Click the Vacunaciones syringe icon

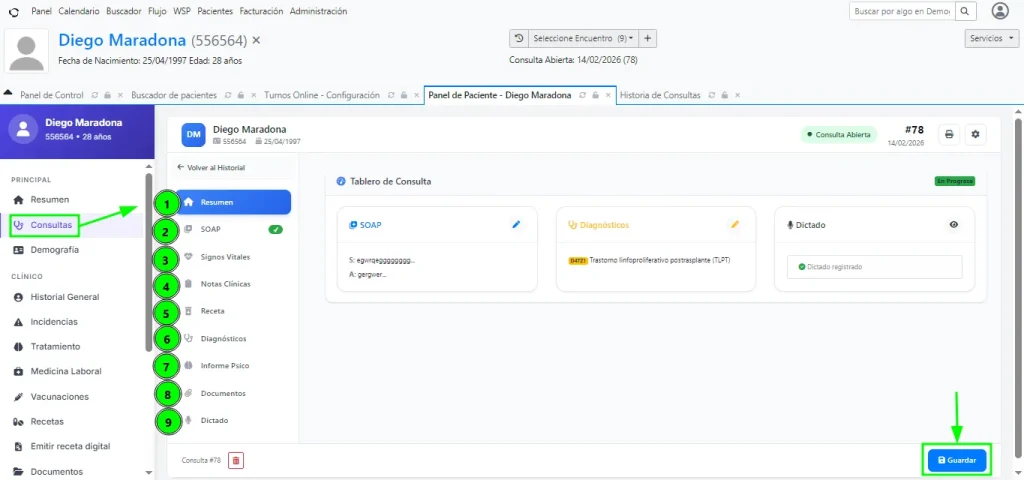pos(18,396)
